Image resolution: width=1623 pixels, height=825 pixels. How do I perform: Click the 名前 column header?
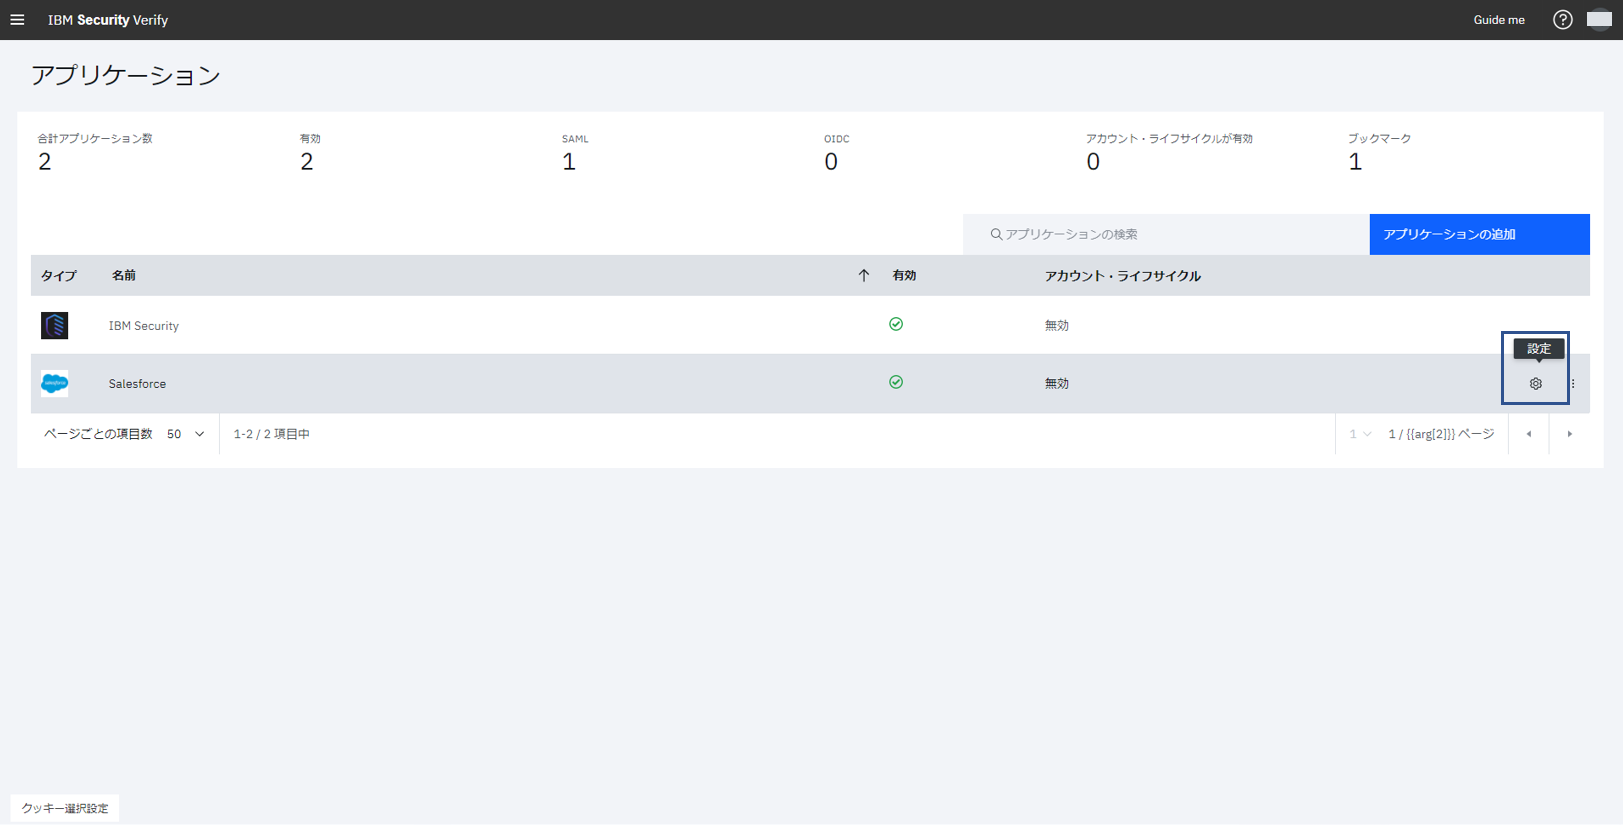tap(124, 276)
